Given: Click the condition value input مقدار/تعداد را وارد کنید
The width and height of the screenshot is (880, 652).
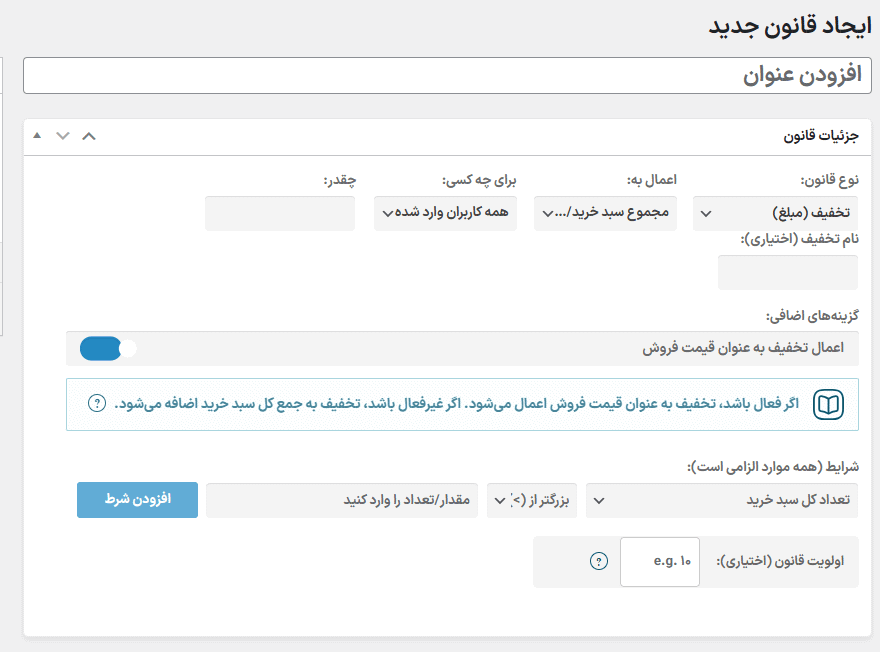Looking at the screenshot, I should point(346,500).
